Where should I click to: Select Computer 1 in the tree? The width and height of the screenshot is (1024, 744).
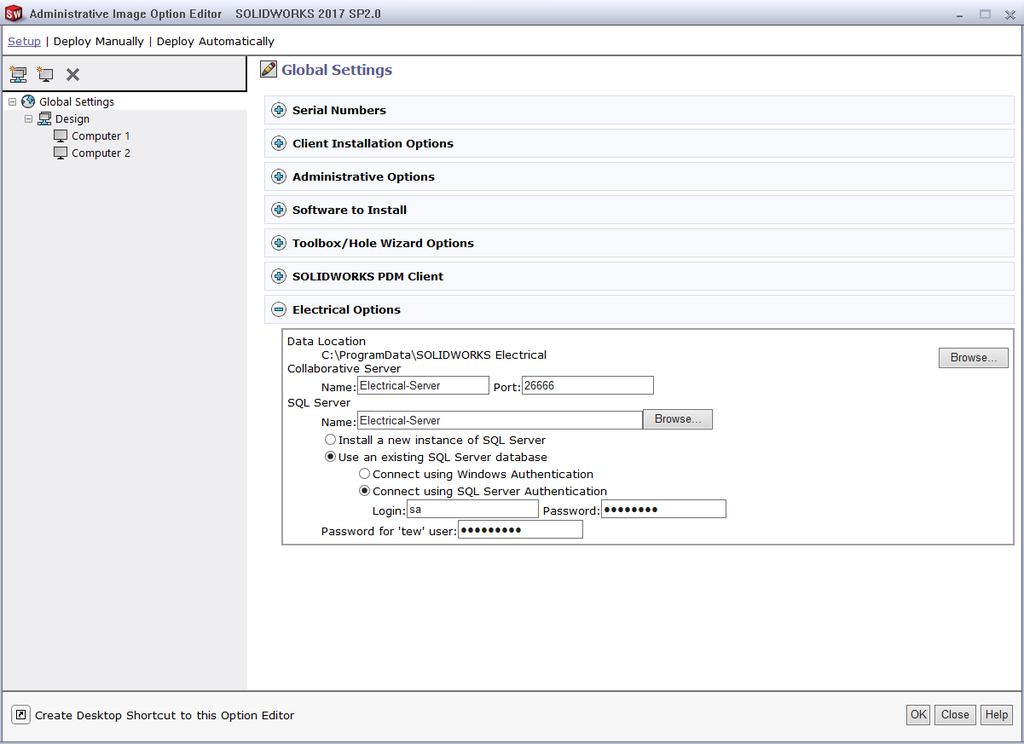point(101,136)
